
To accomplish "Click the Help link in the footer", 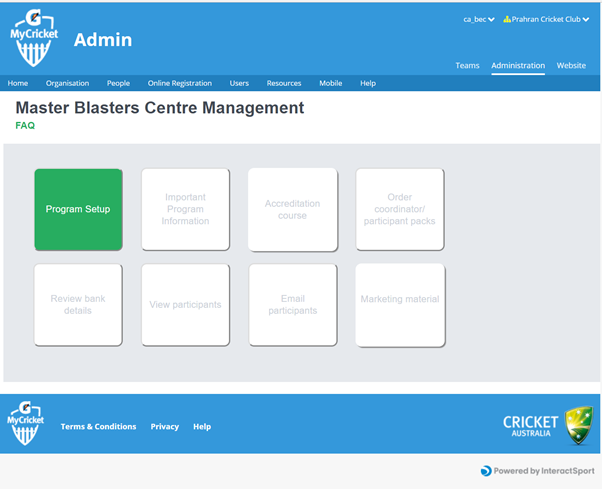I will 202,426.
